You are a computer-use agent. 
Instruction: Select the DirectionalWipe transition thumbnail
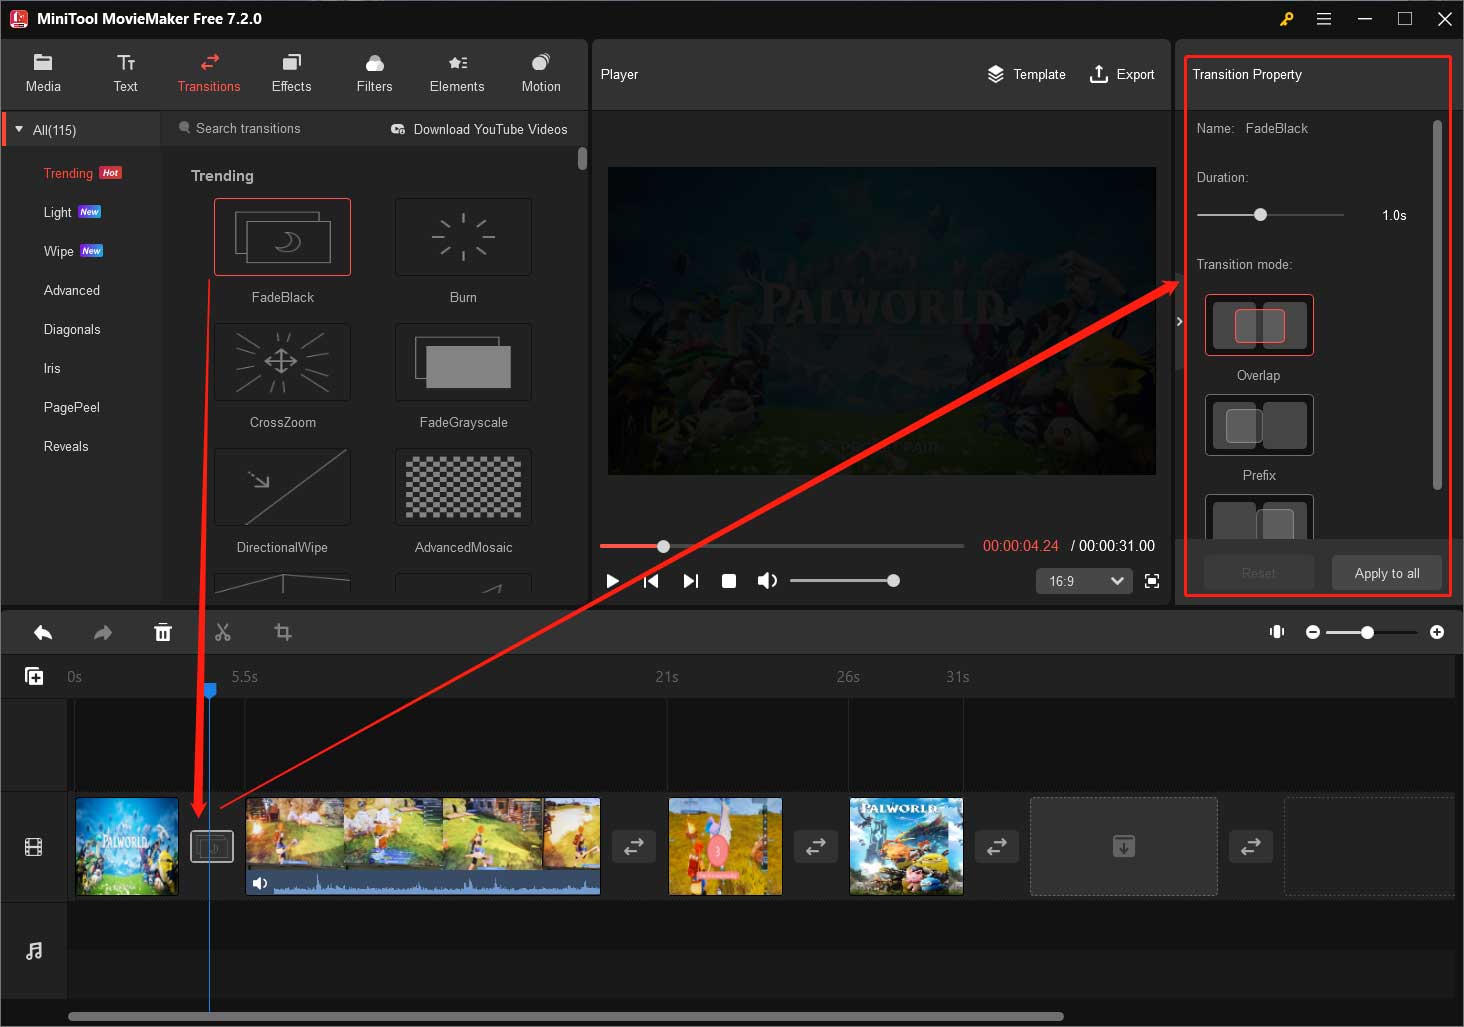coord(283,487)
